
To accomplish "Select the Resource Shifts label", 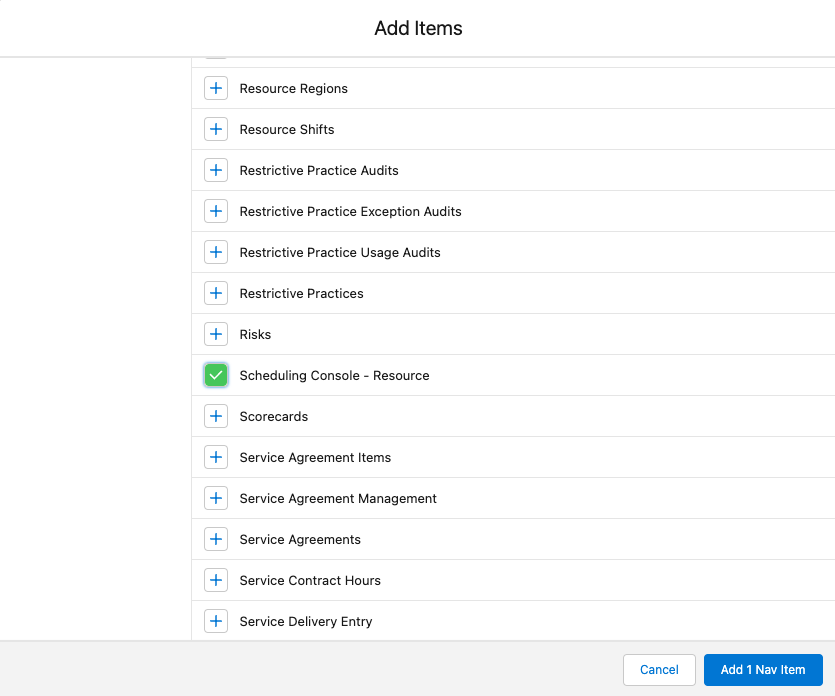I will [x=287, y=129].
